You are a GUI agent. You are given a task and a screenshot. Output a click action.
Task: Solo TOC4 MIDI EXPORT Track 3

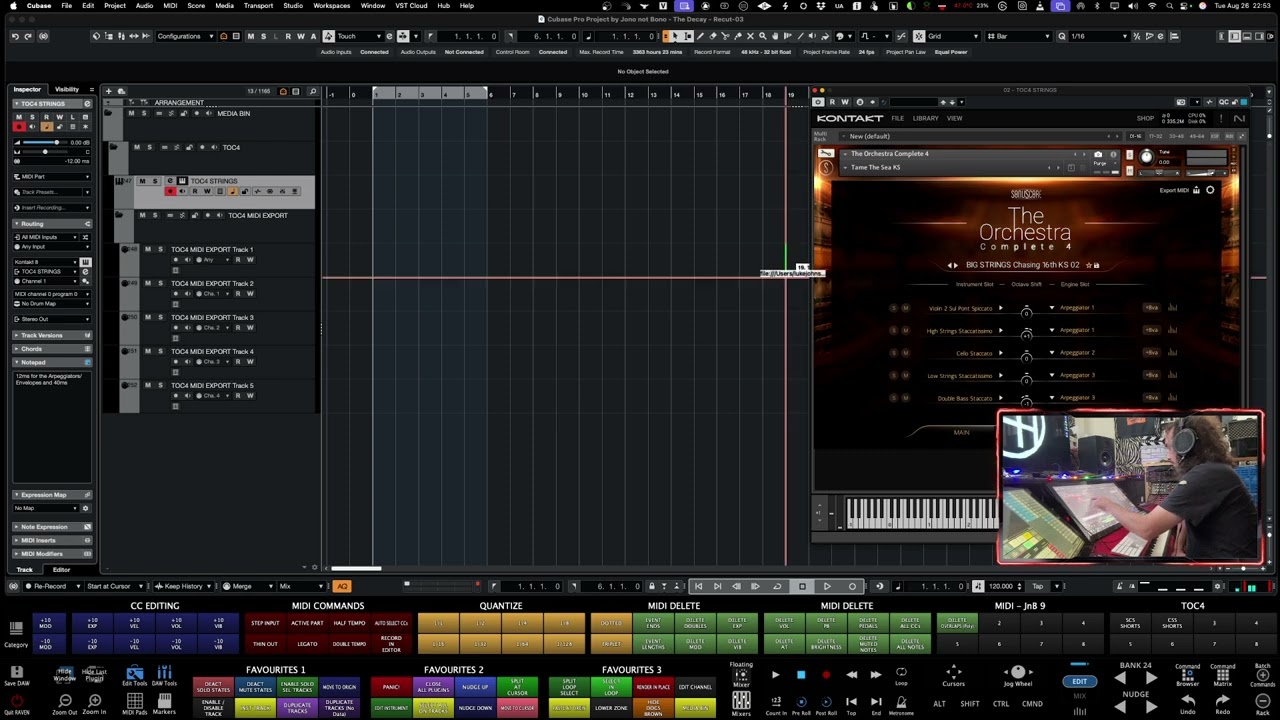pyautogui.click(x=160, y=317)
